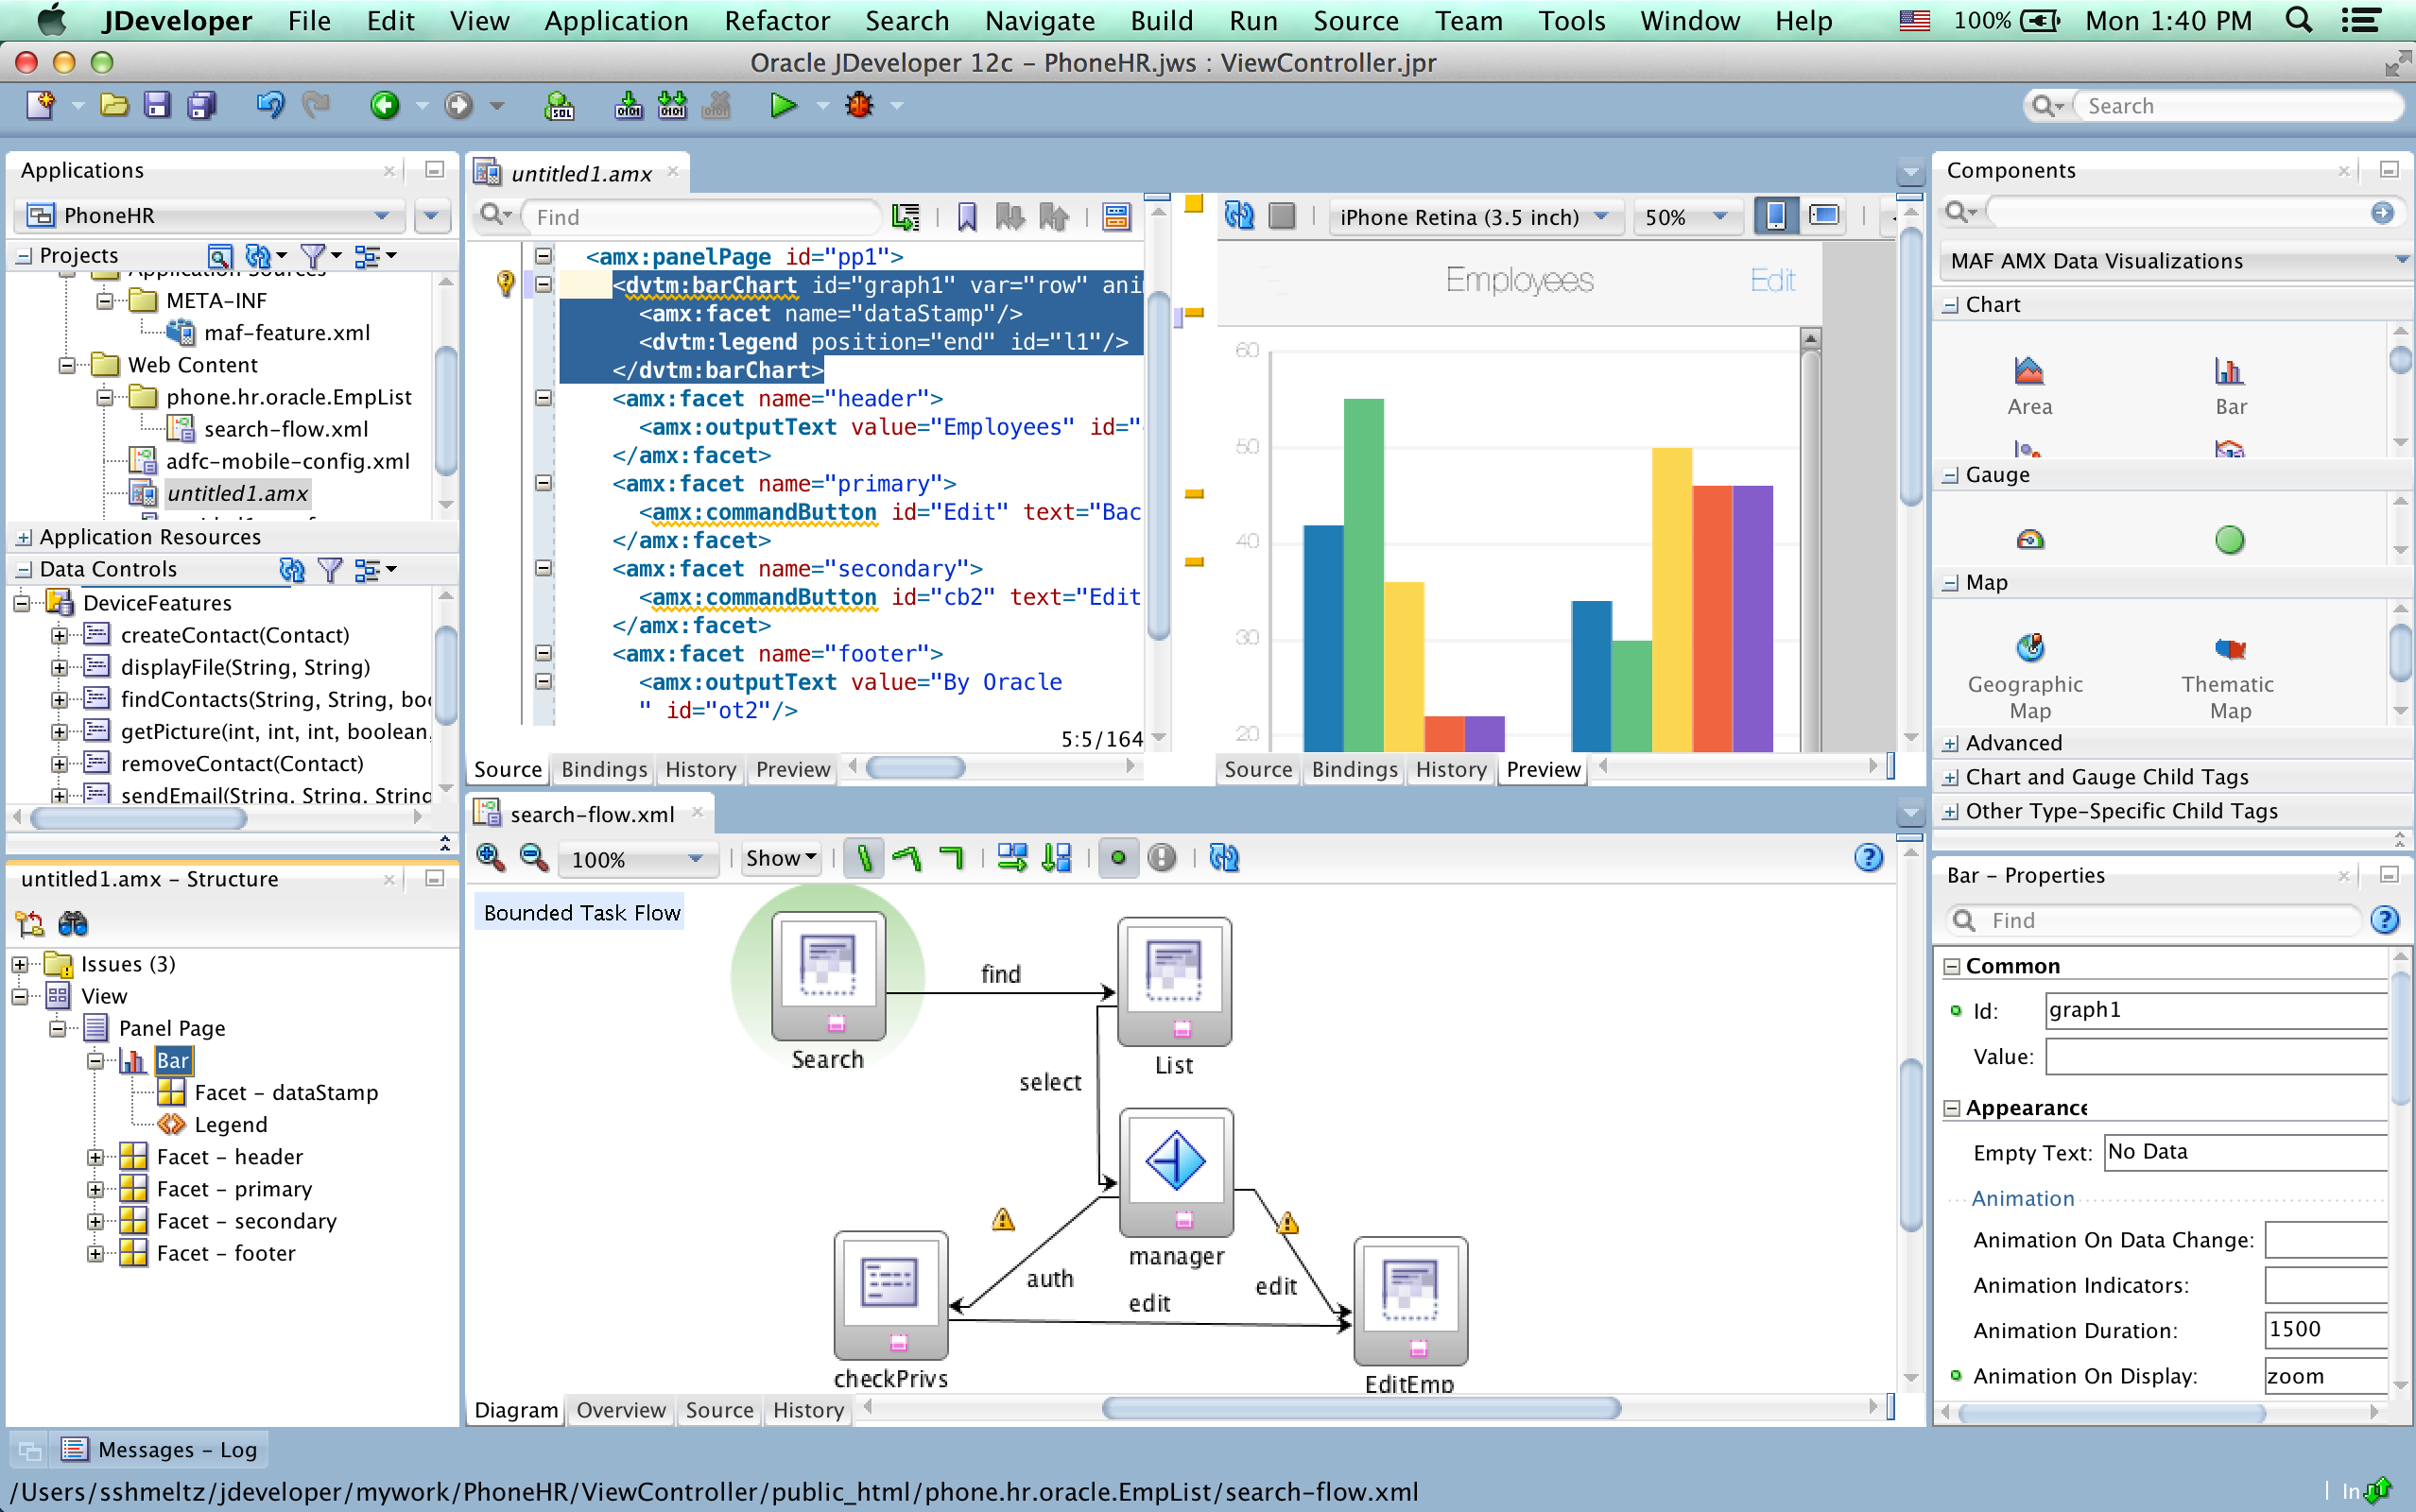Image resolution: width=2416 pixels, height=1512 pixels.
Task: Collapse the Common properties section
Action: click(1951, 966)
